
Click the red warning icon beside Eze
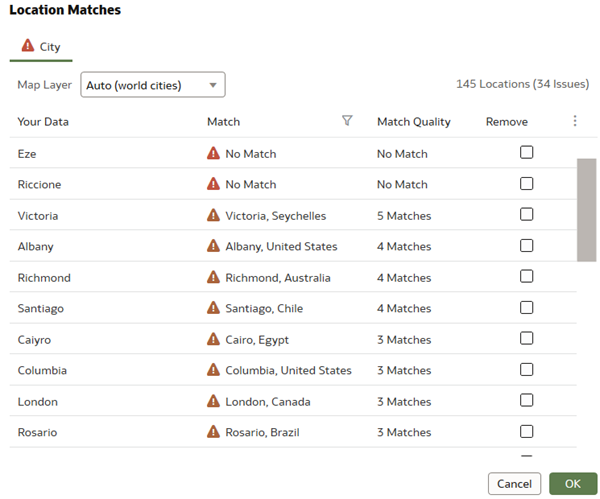coord(213,153)
